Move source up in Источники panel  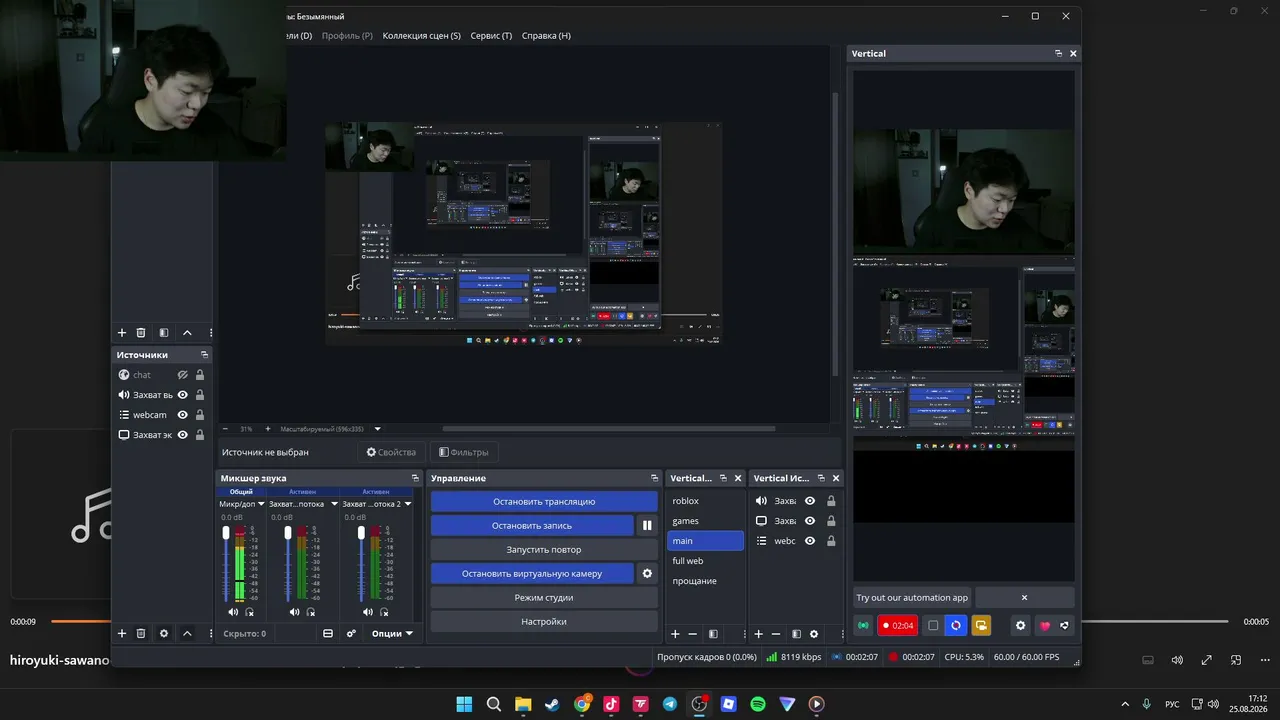[187, 633]
